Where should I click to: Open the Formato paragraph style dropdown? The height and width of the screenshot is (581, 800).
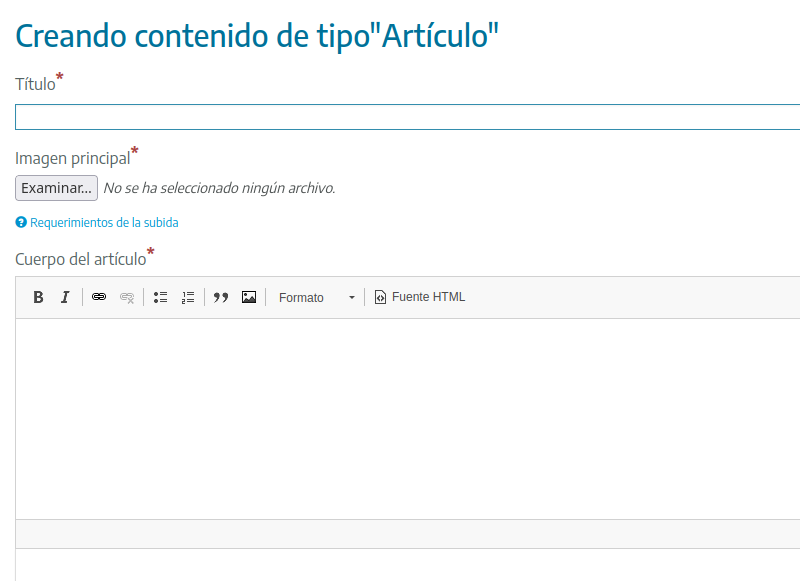[316, 297]
